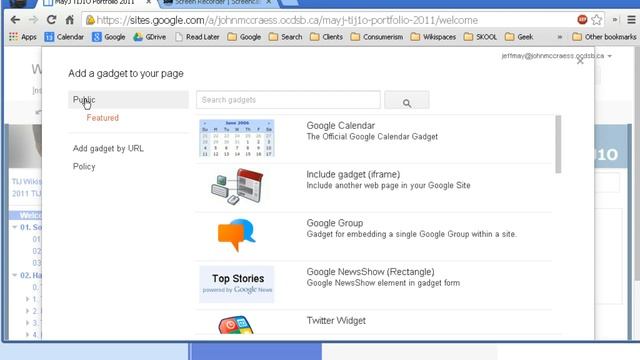Select the Include gadget iframe thumbnail
Image resolution: width=640 pixels, height=360 pixels.
click(237, 187)
